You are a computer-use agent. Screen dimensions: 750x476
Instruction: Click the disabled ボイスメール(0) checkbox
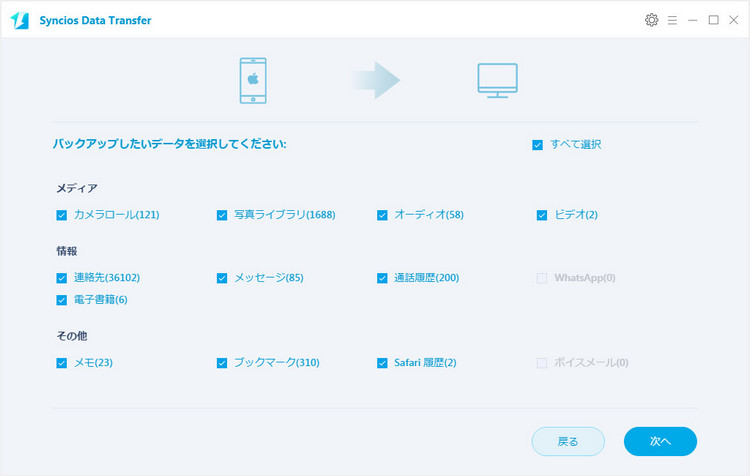click(542, 363)
